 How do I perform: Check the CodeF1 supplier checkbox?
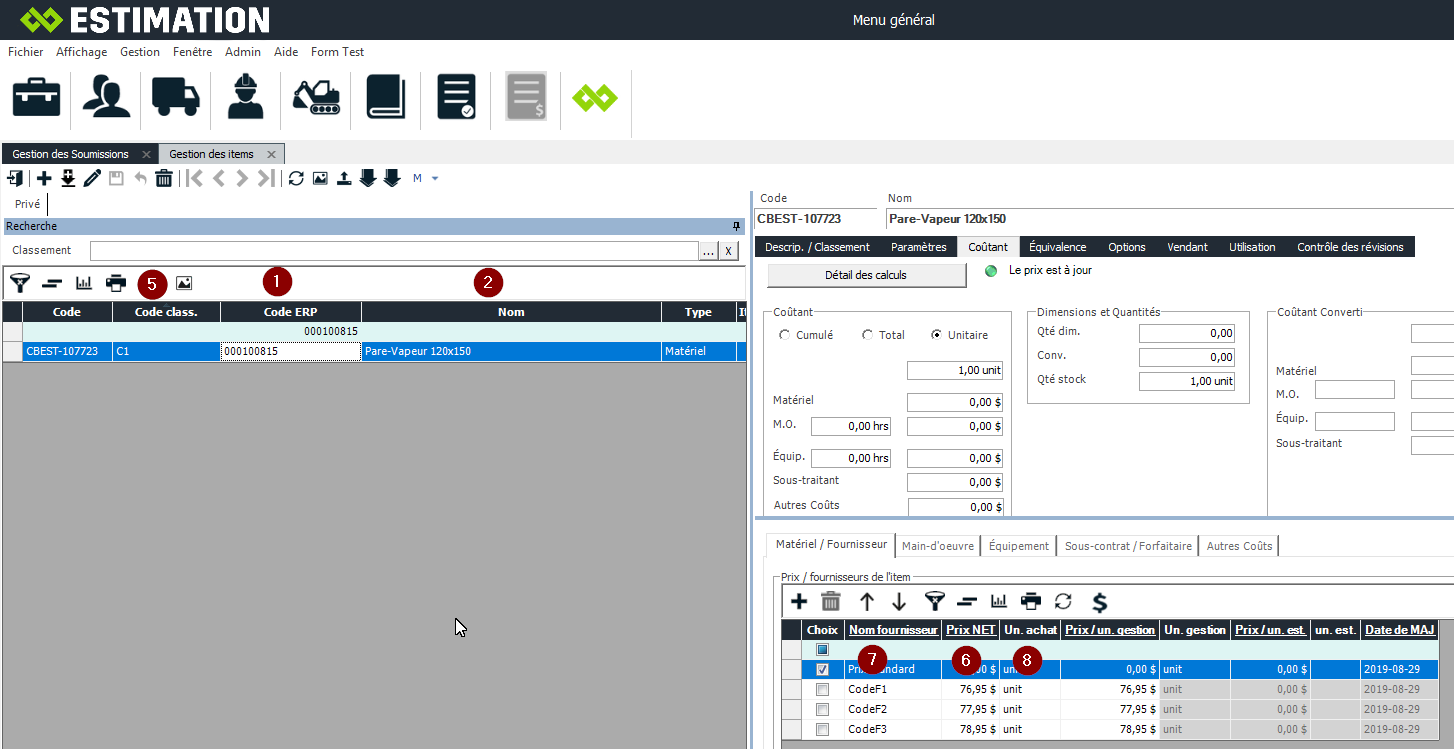pos(822,689)
